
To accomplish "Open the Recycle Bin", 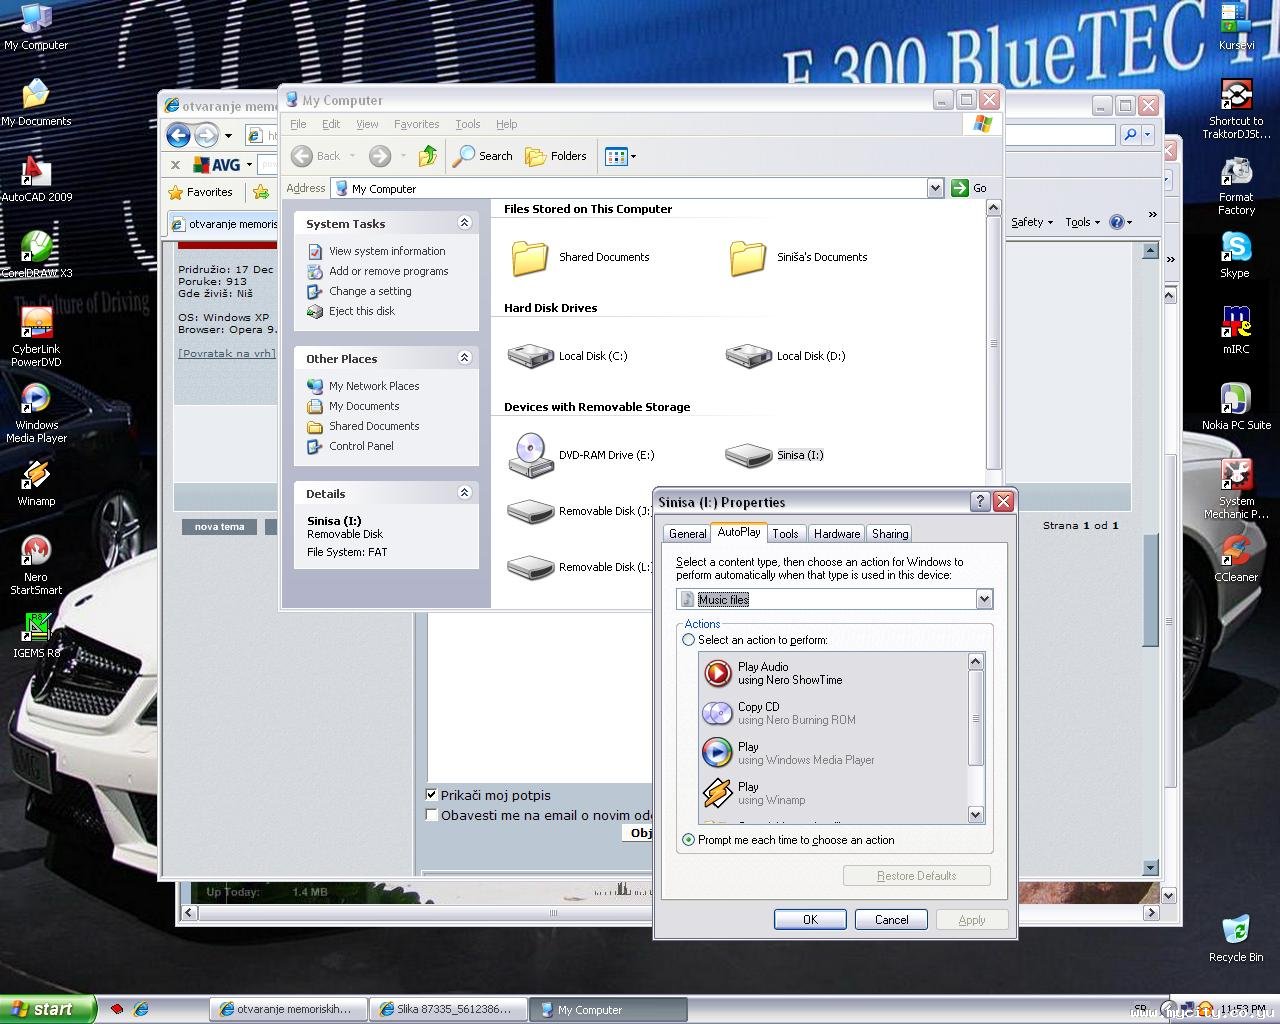I will tap(1236, 939).
